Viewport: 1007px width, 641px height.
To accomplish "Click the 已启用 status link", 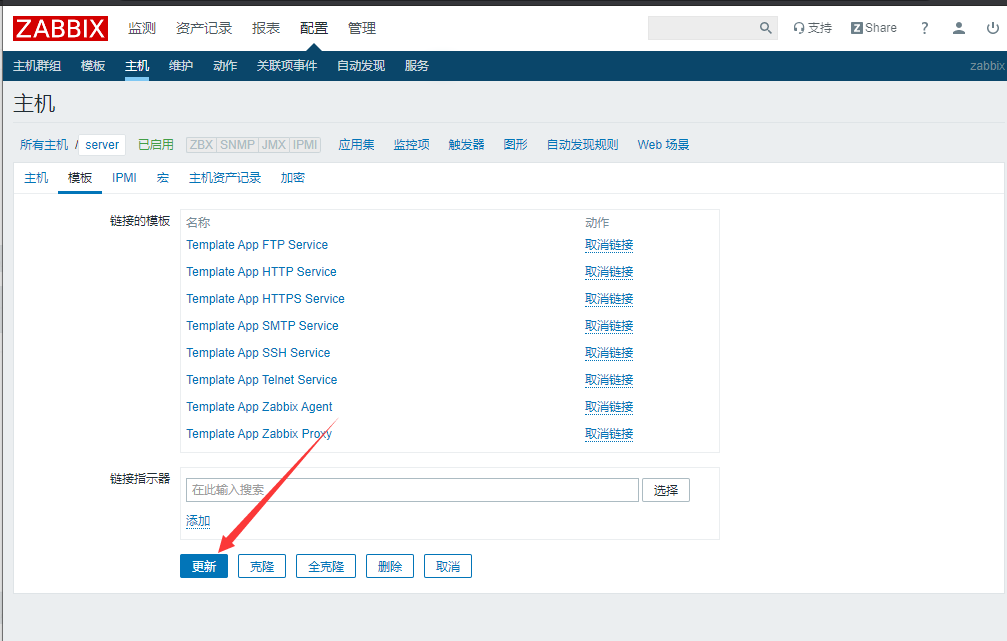I will [156, 145].
